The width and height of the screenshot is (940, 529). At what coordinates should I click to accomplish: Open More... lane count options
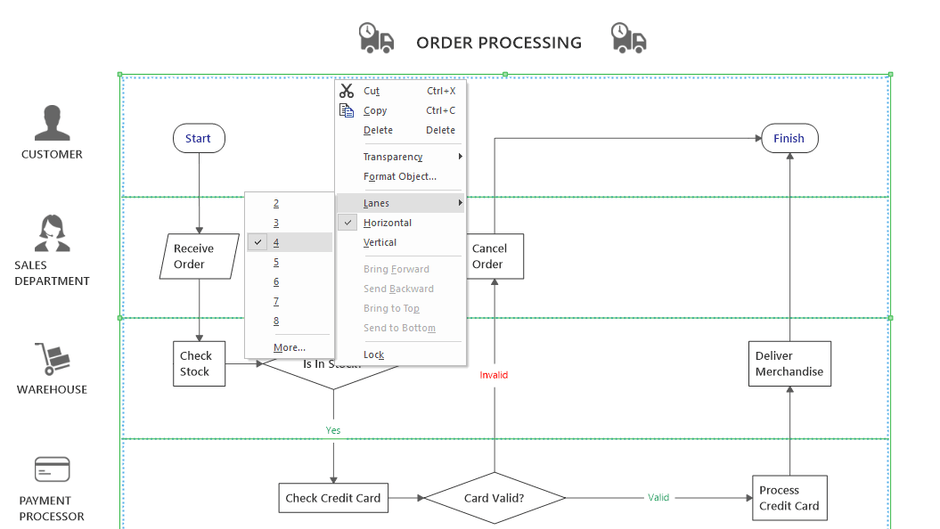pos(289,348)
